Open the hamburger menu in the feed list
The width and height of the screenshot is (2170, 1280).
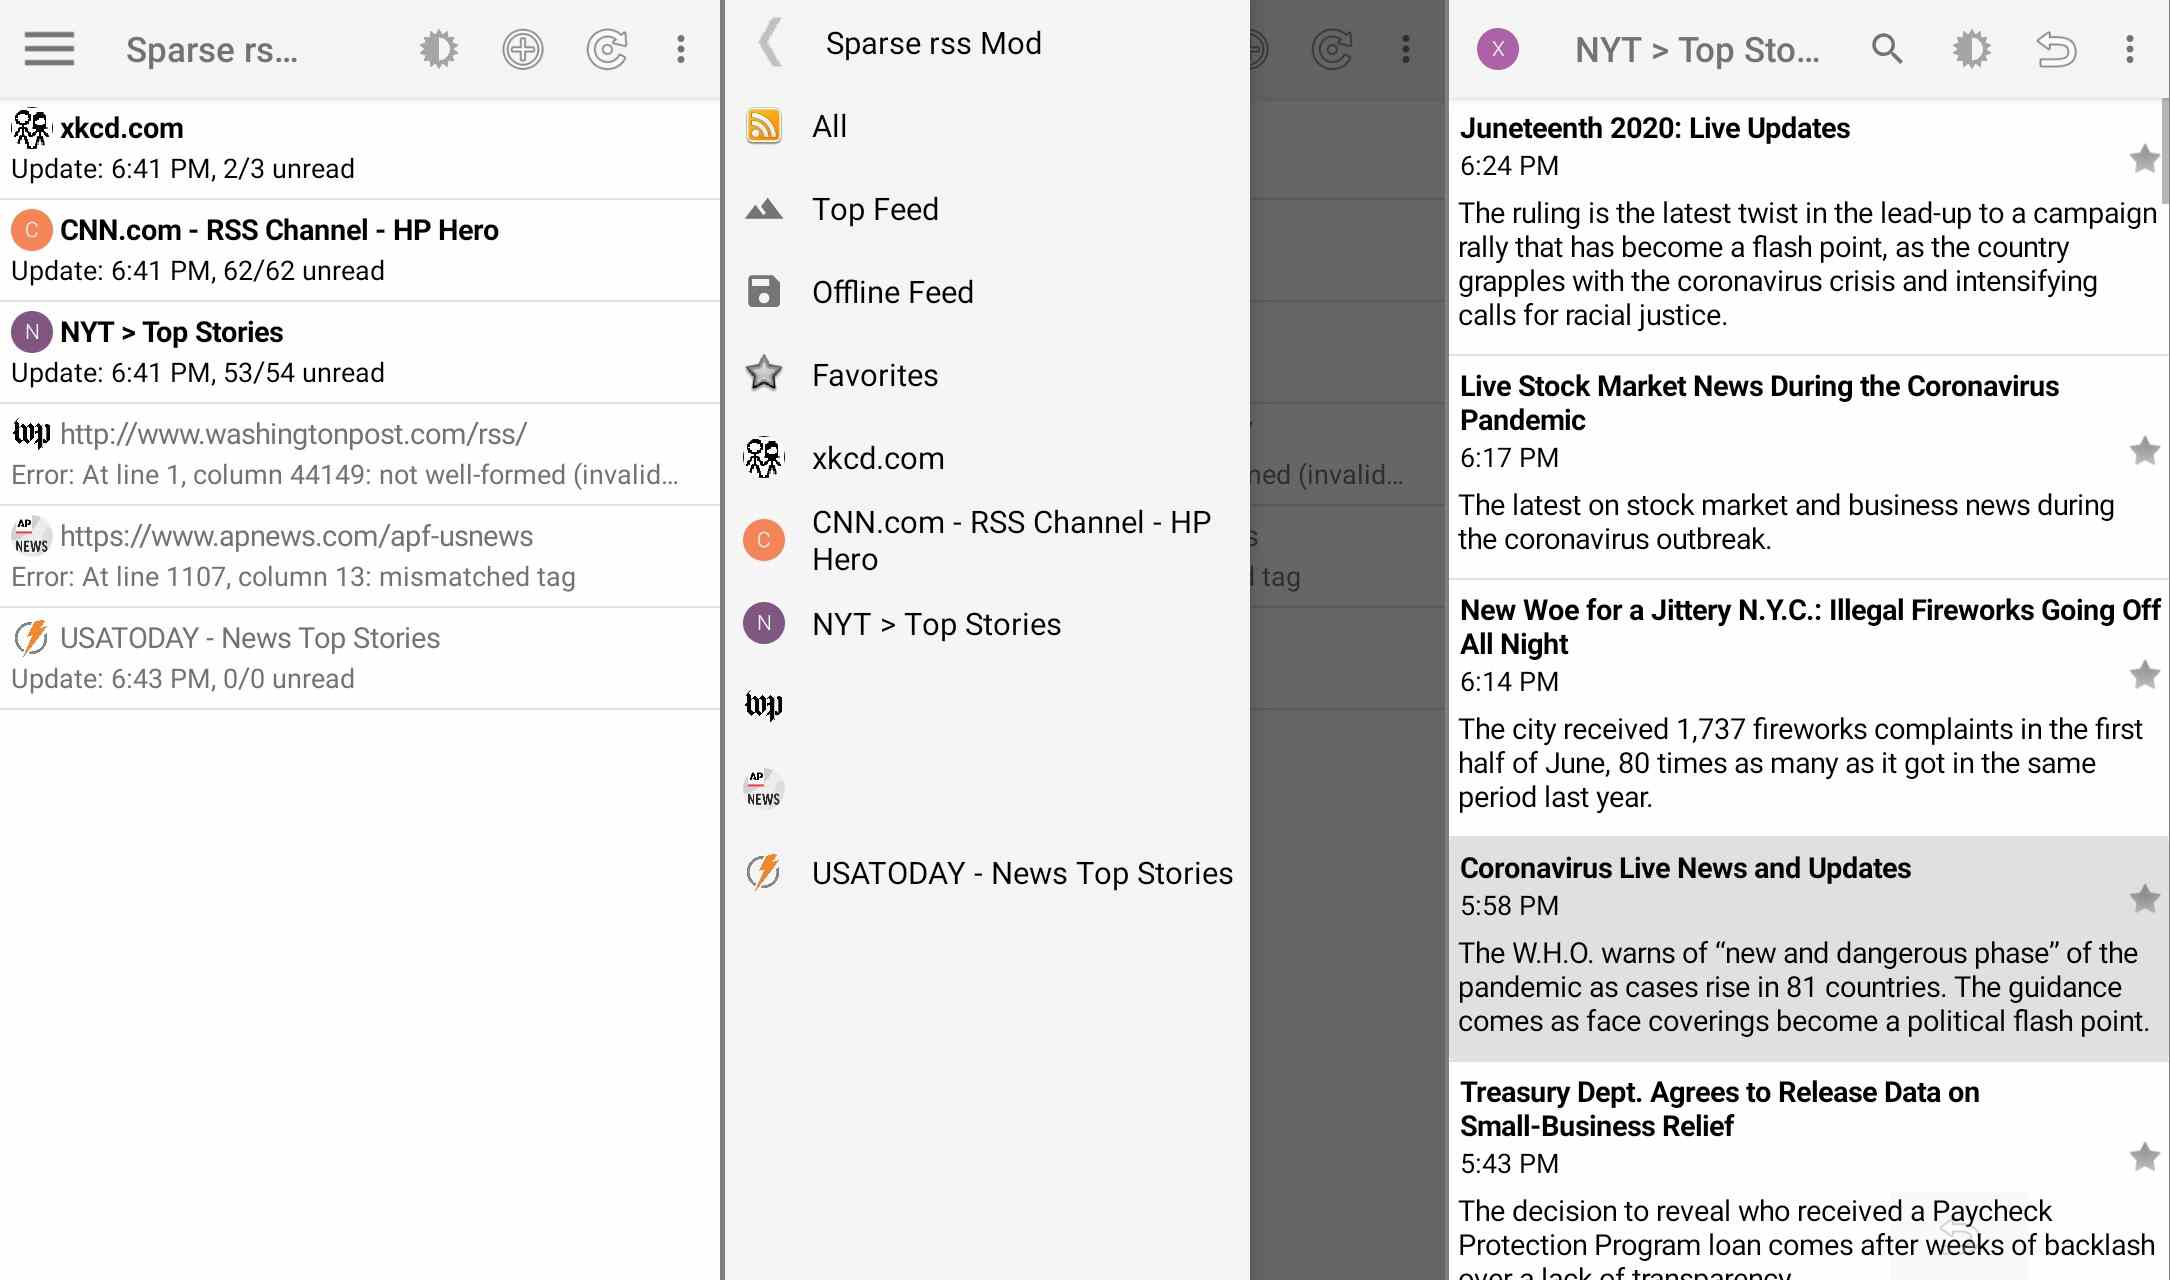(49, 48)
